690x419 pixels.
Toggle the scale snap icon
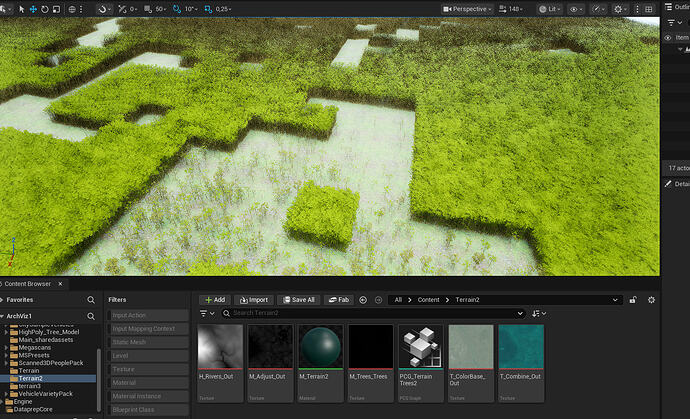coord(208,9)
